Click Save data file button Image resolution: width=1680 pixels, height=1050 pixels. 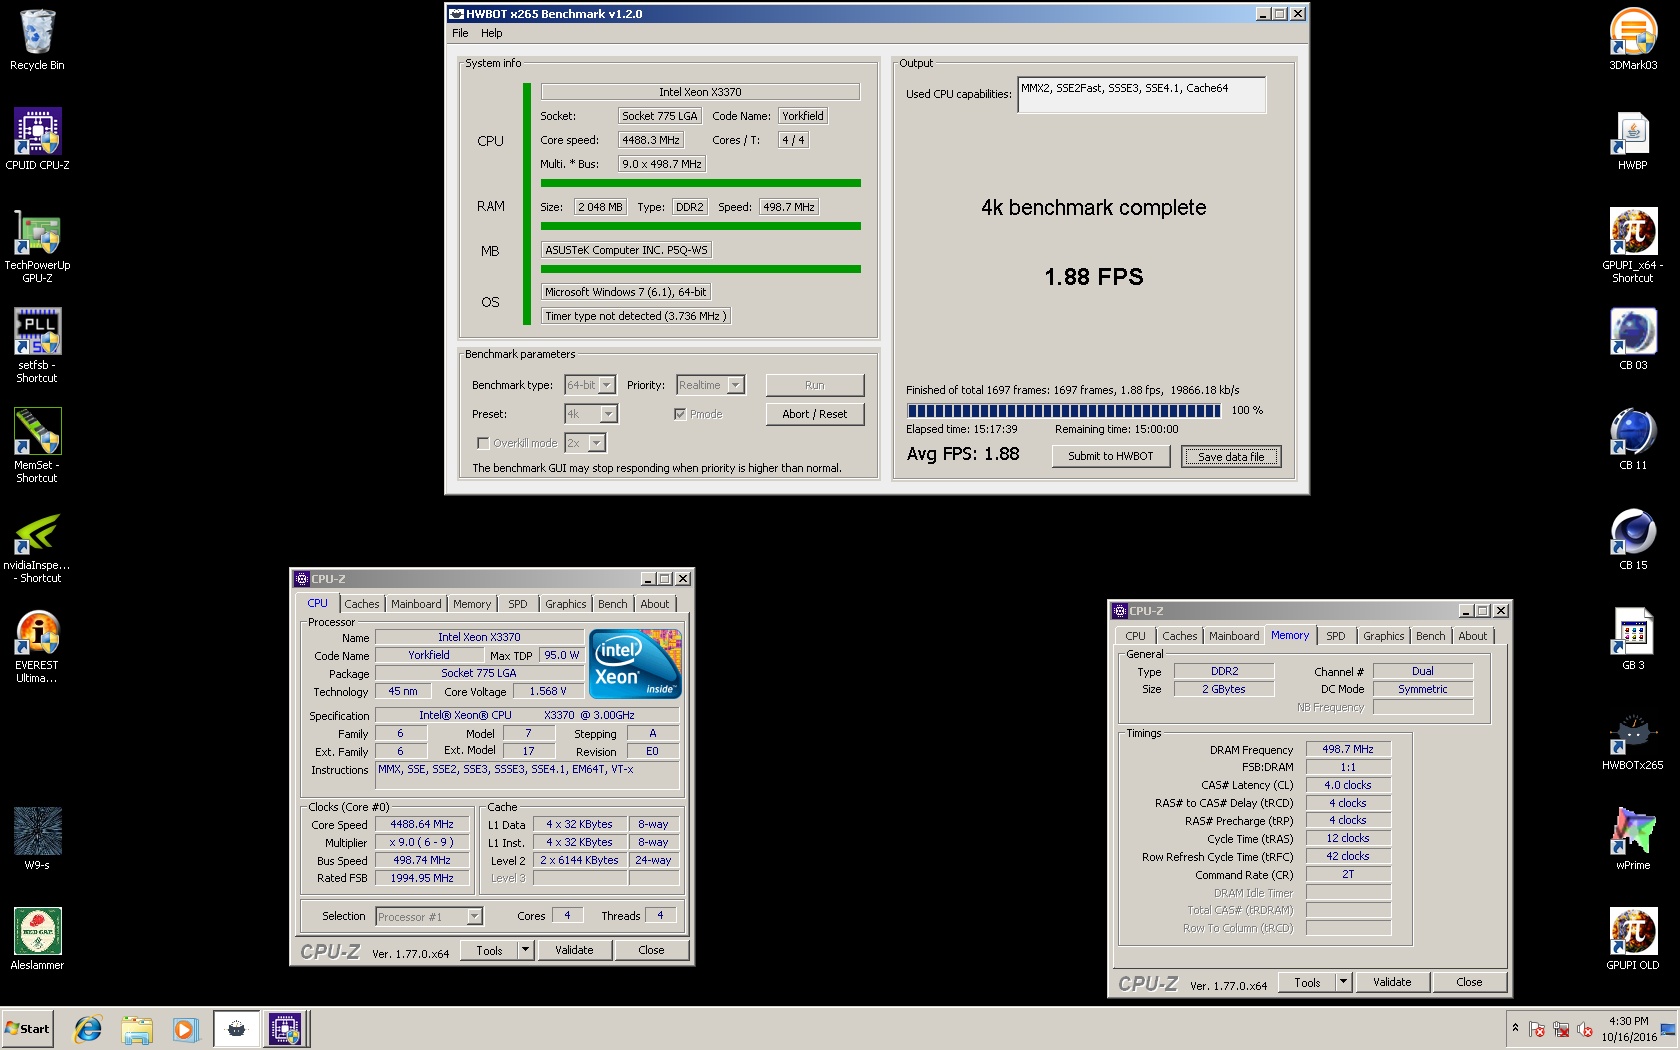(1231, 456)
